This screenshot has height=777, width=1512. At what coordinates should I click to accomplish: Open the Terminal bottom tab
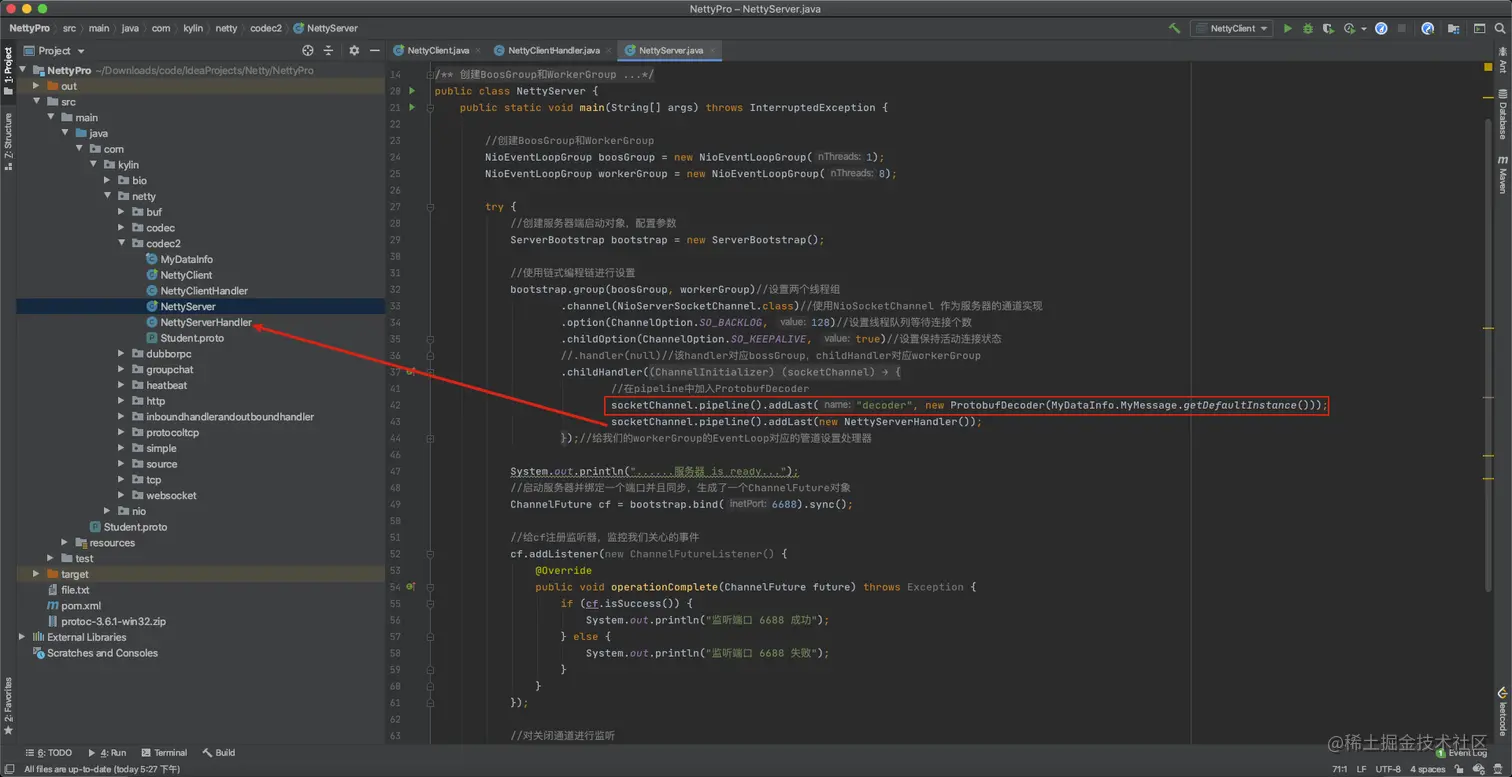coord(164,753)
